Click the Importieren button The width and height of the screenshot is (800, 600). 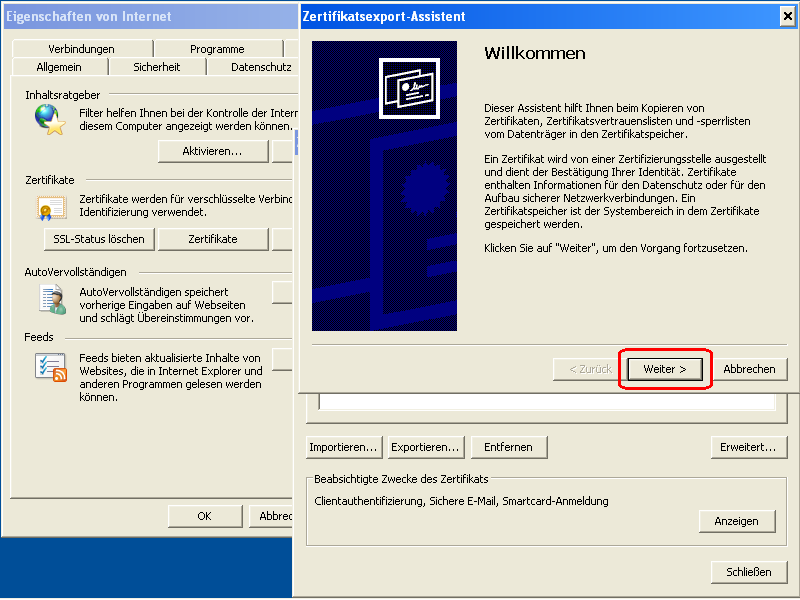pyautogui.click(x=343, y=447)
